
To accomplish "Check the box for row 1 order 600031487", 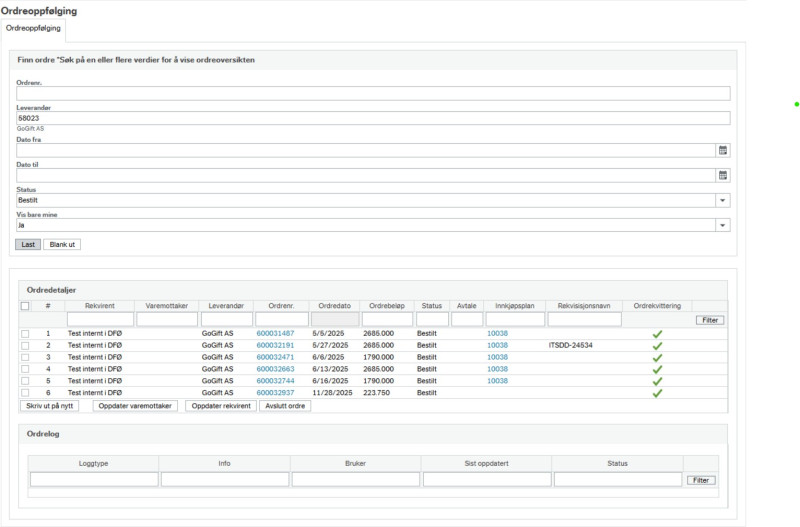I will pos(25,334).
